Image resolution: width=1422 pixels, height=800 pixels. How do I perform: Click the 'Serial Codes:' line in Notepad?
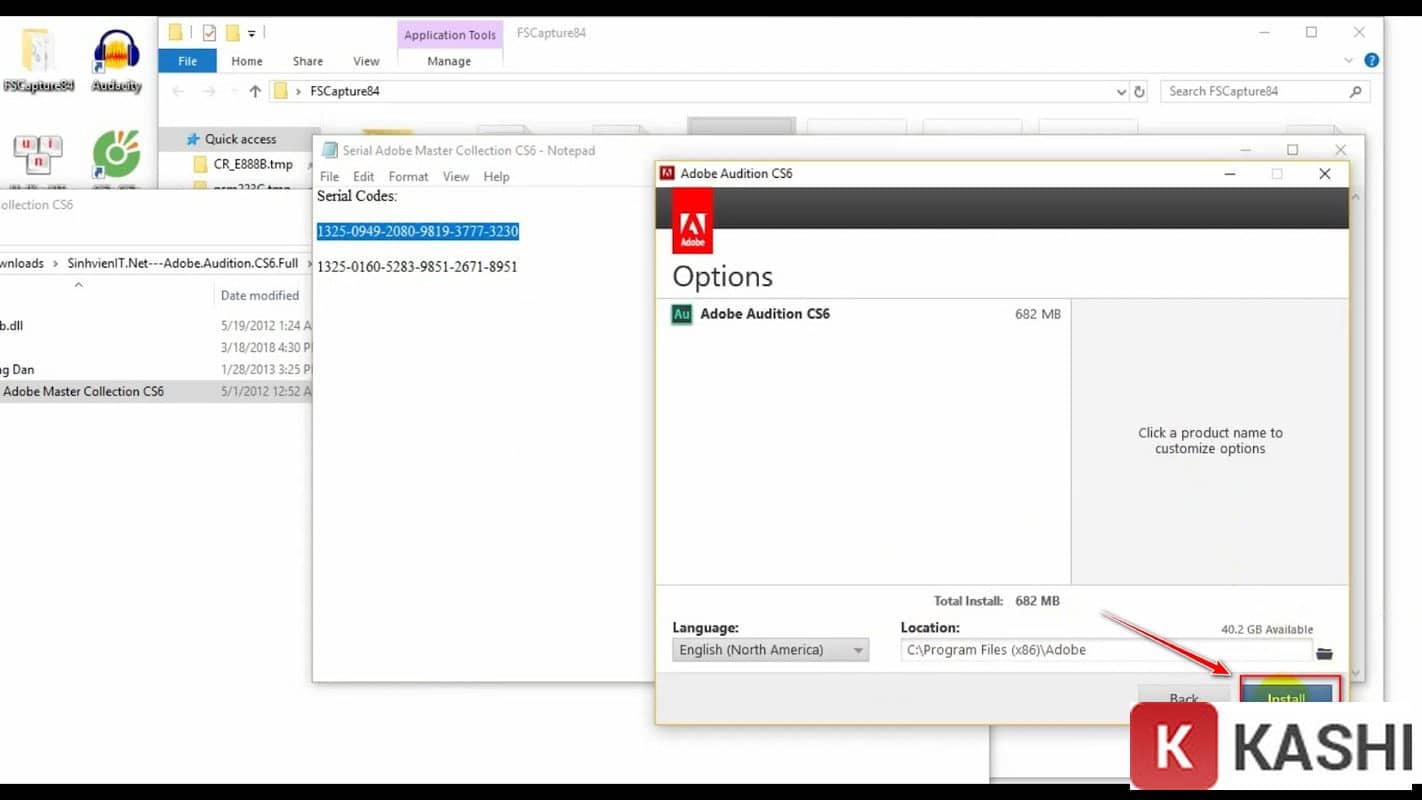pos(357,196)
